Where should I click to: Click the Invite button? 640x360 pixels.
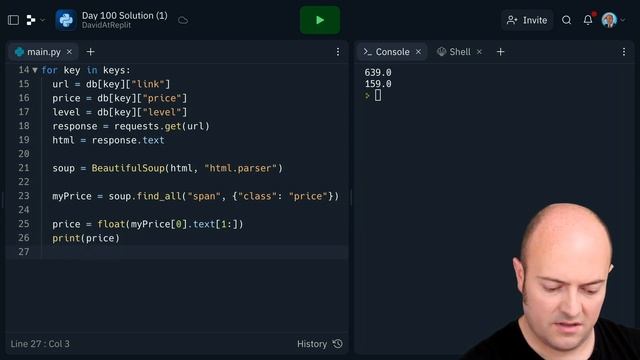(x=527, y=20)
